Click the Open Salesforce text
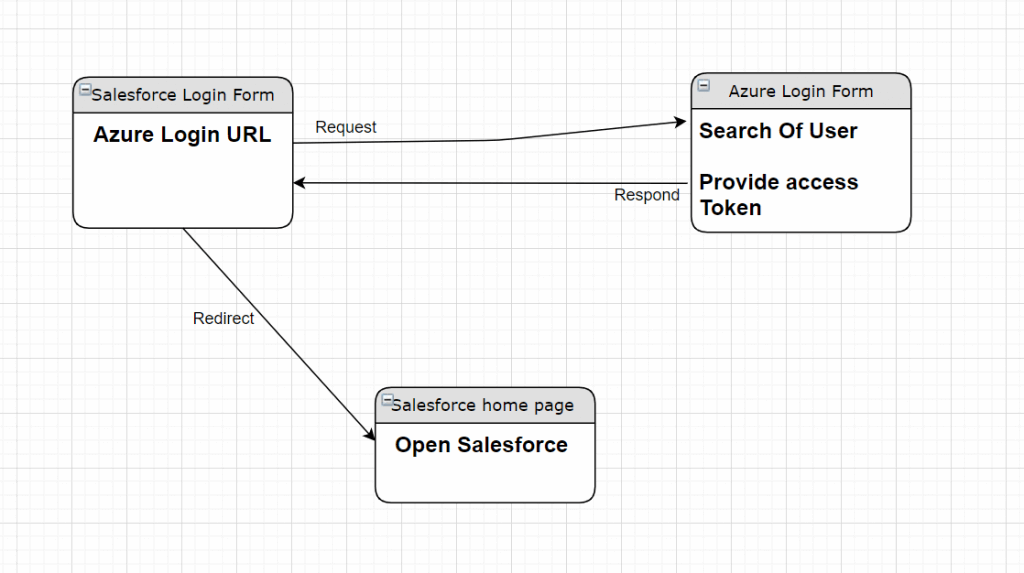The image size is (1024, 573). point(481,445)
